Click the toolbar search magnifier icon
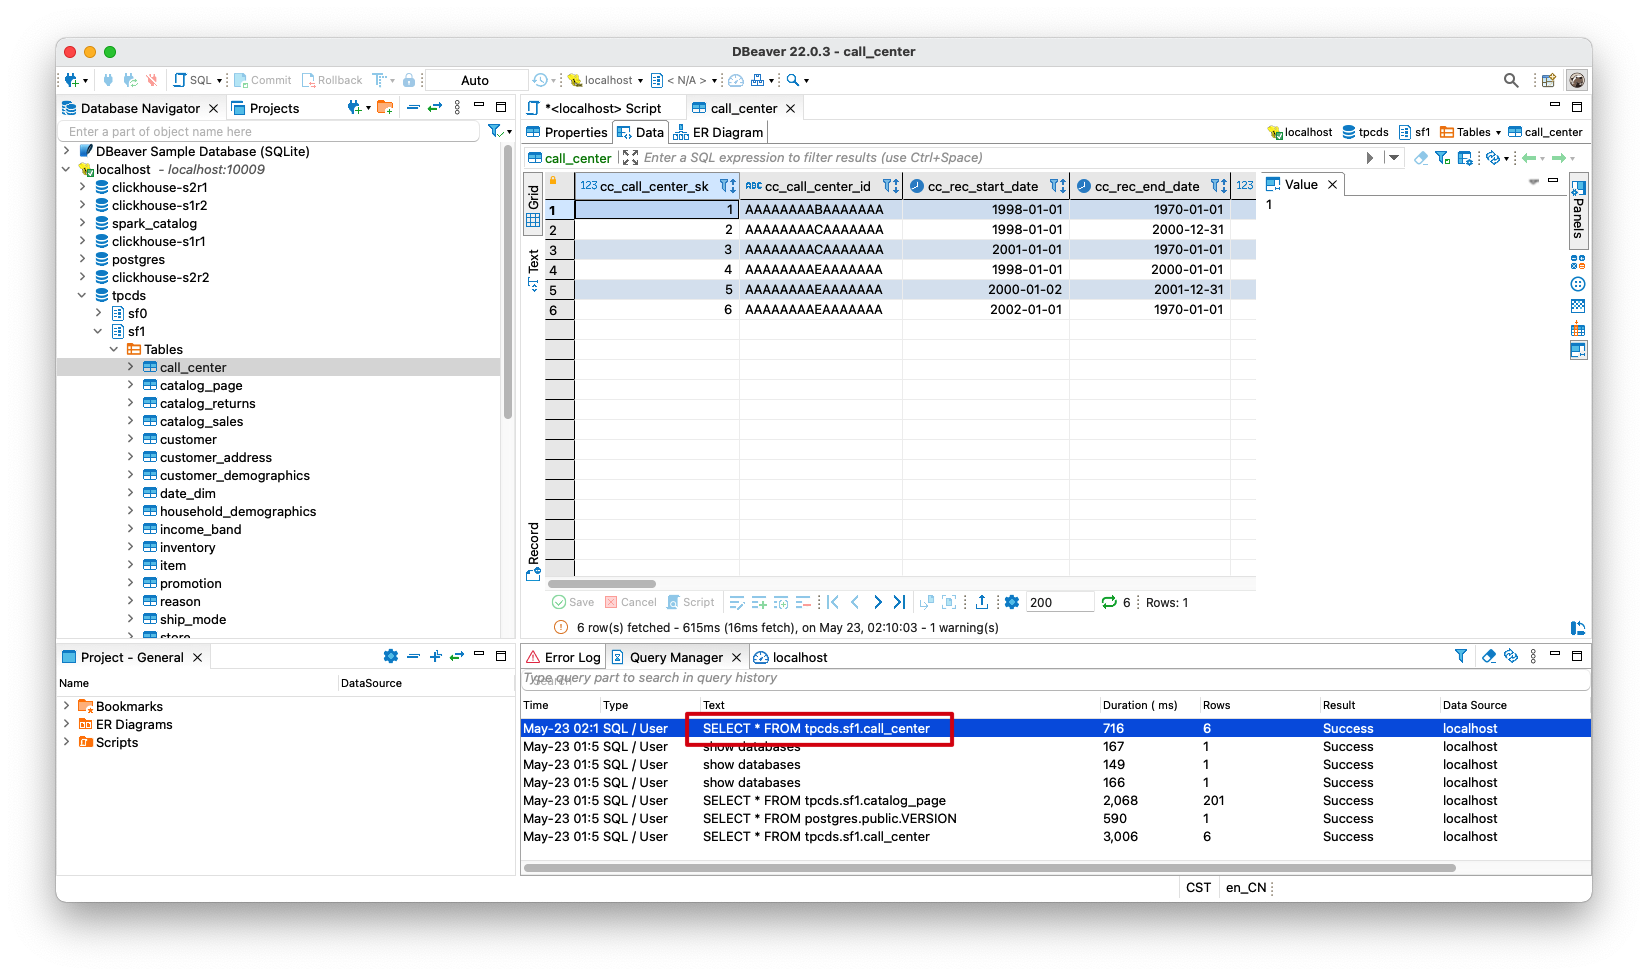 pyautogui.click(x=793, y=80)
